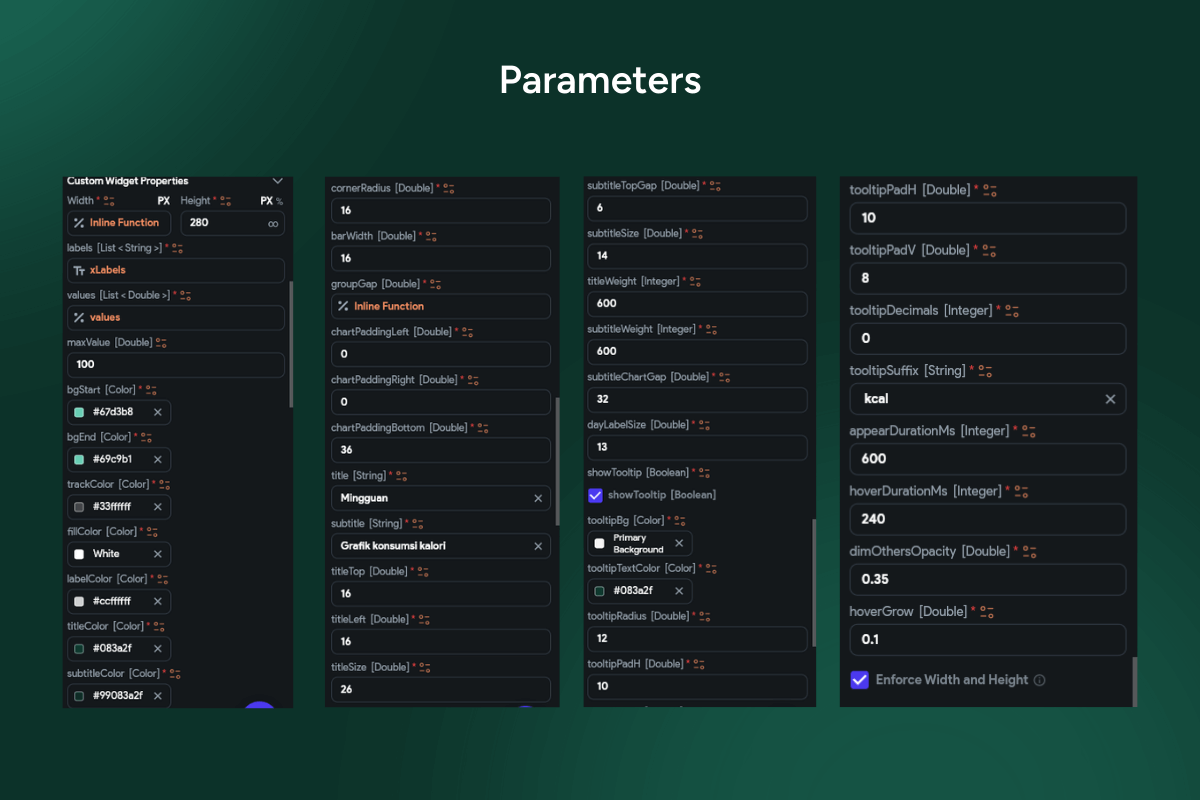Click the bgEnd color swatch #69c9b1

click(79, 460)
